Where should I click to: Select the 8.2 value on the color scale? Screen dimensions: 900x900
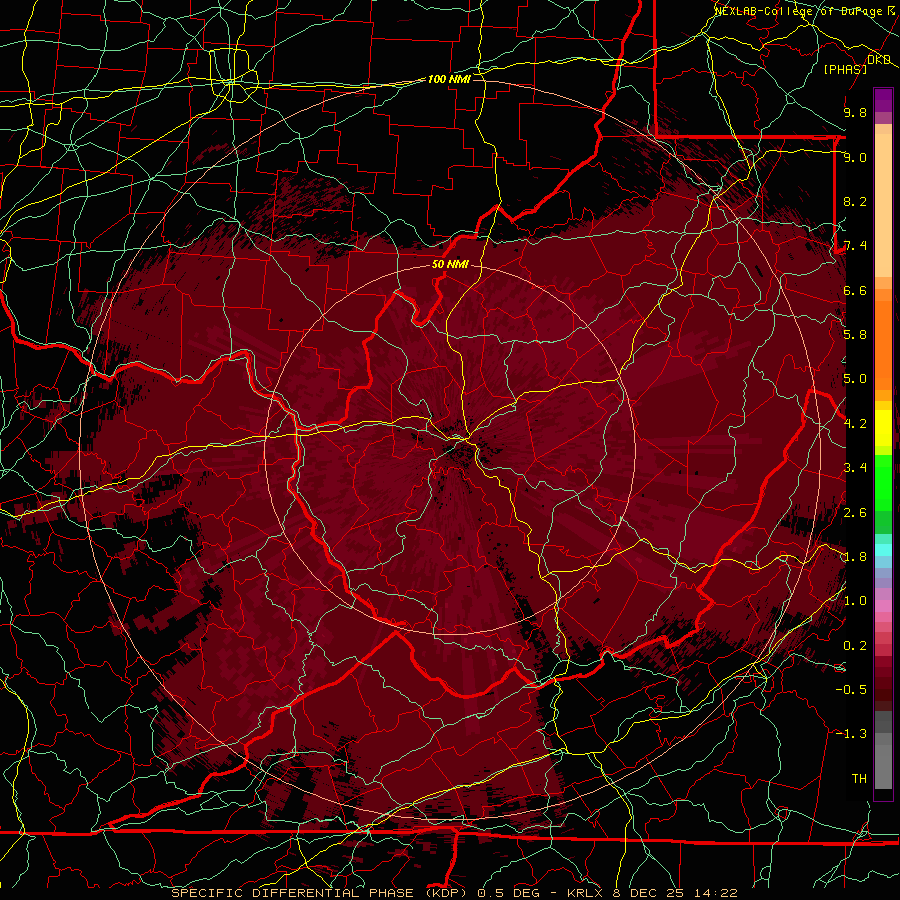pyautogui.click(x=855, y=201)
